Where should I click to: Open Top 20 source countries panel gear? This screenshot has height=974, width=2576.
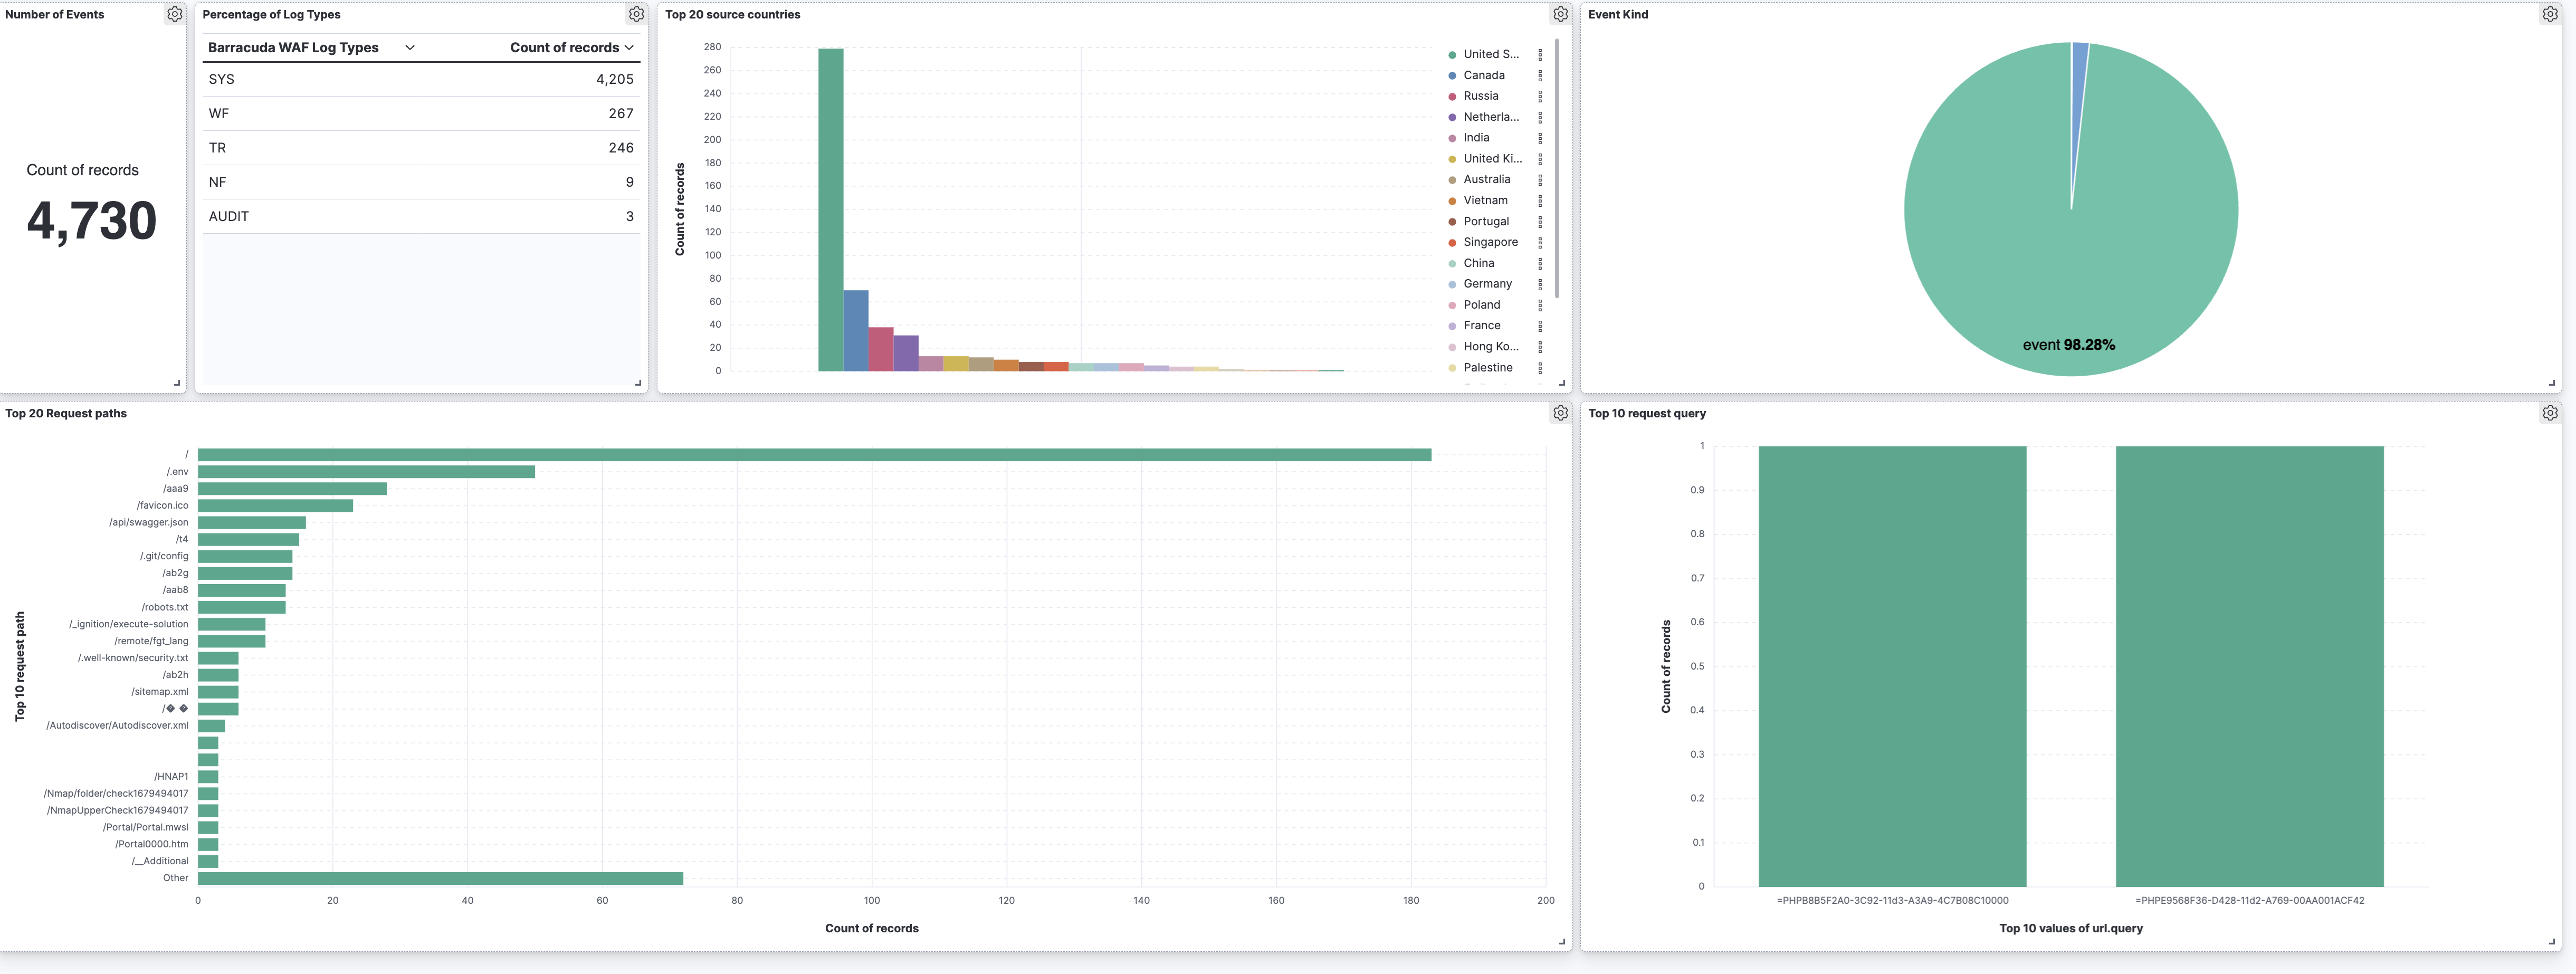(x=1560, y=14)
